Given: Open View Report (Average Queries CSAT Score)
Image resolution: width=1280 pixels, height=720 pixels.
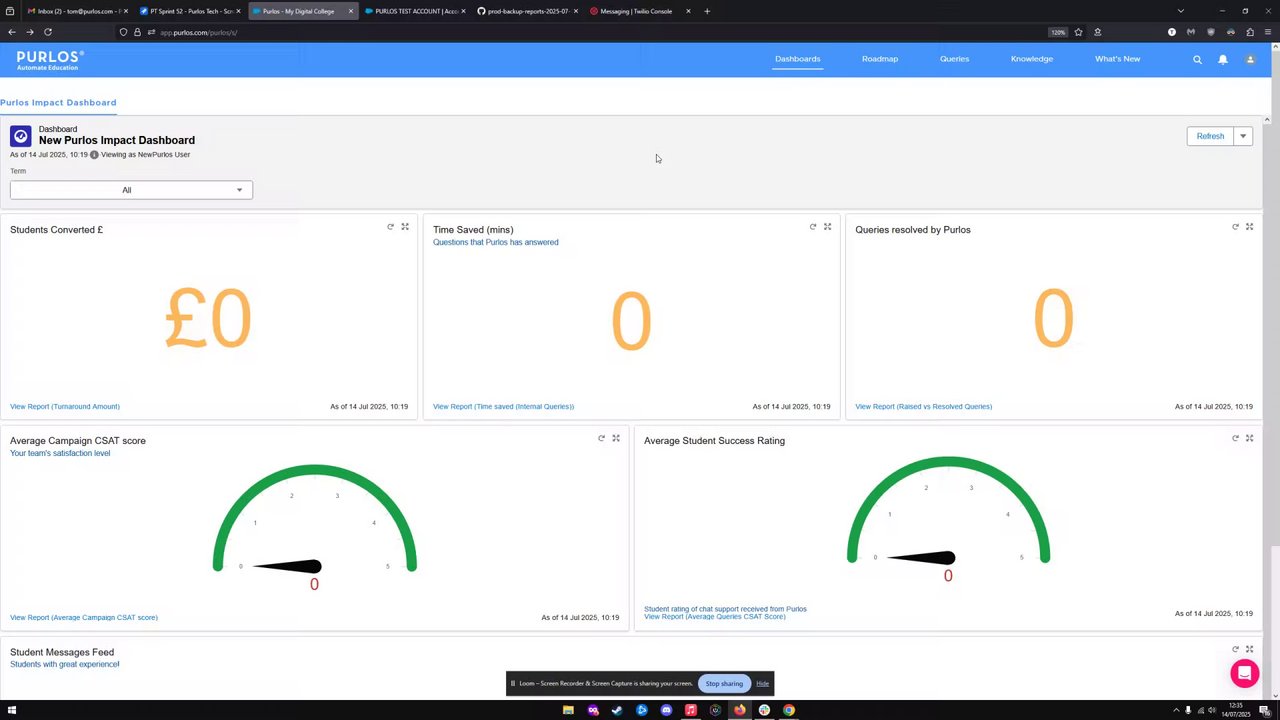Looking at the screenshot, I should [714, 617].
